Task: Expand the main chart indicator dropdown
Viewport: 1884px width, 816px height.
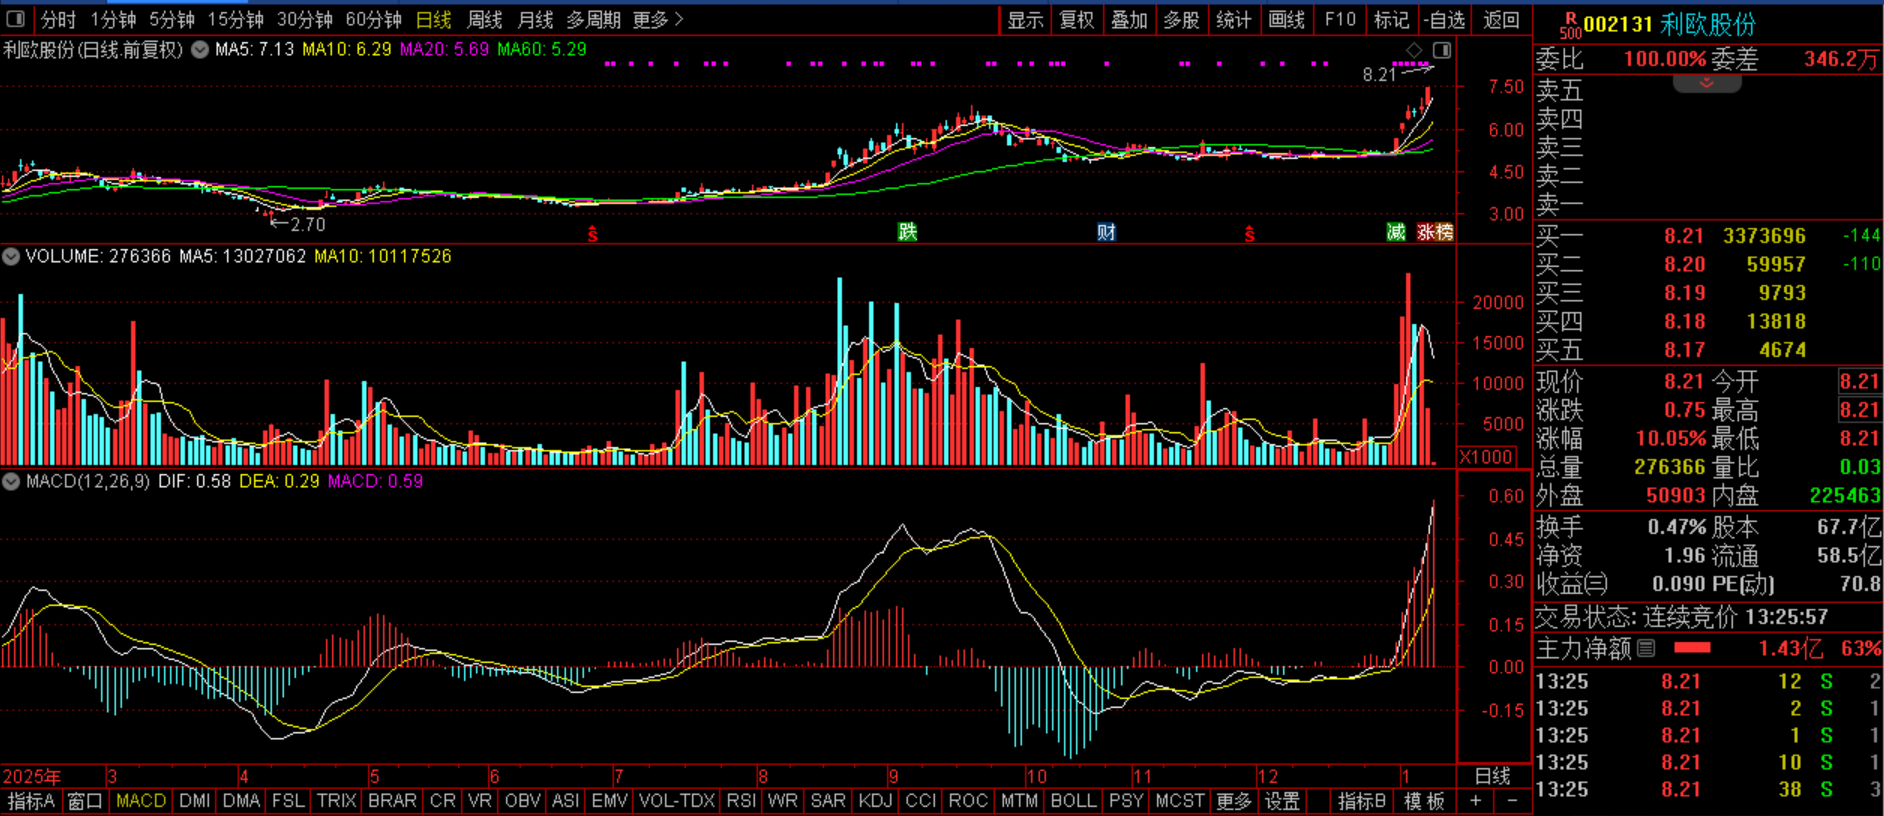Action: pyautogui.click(x=200, y=49)
